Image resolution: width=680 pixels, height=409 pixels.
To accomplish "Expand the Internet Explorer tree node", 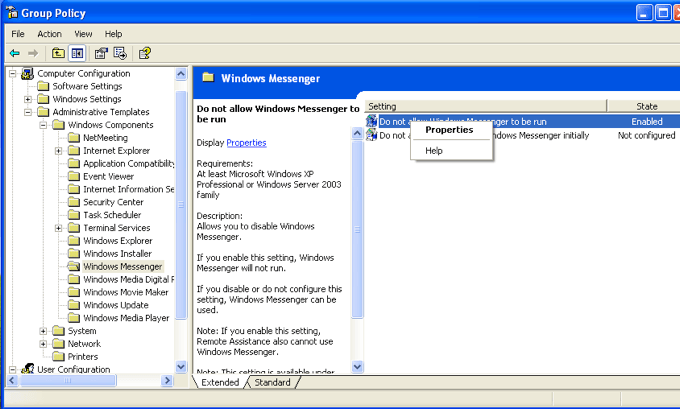I will point(59,151).
